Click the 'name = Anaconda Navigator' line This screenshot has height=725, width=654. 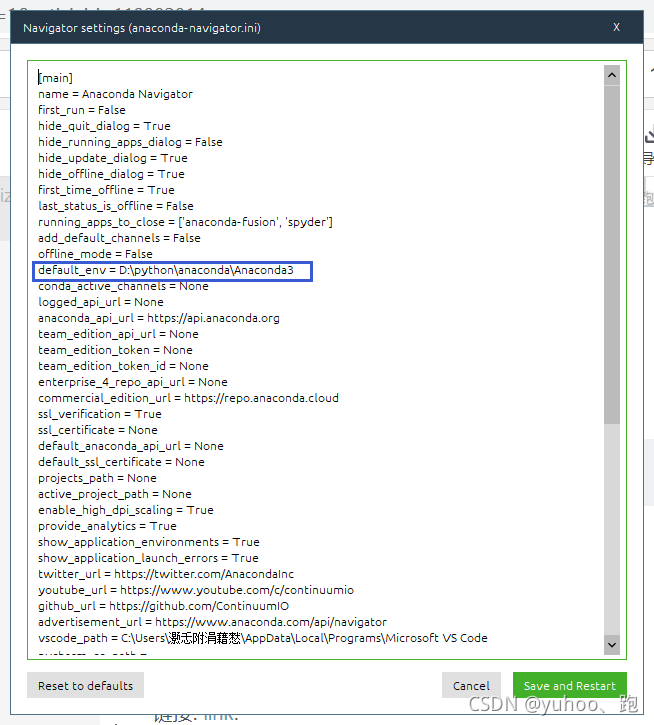click(115, 94)
